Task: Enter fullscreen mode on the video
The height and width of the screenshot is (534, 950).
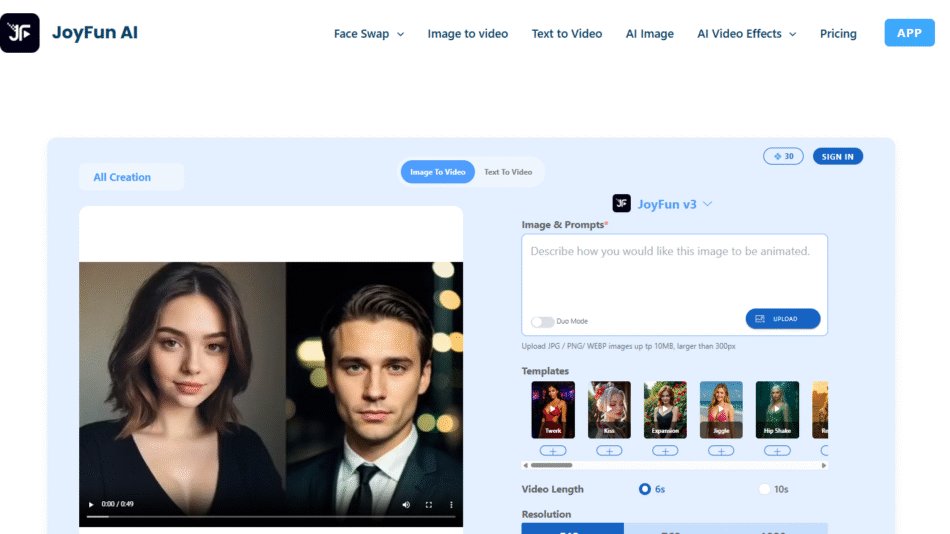Action: pyautogui.click(x=429, y=505)
